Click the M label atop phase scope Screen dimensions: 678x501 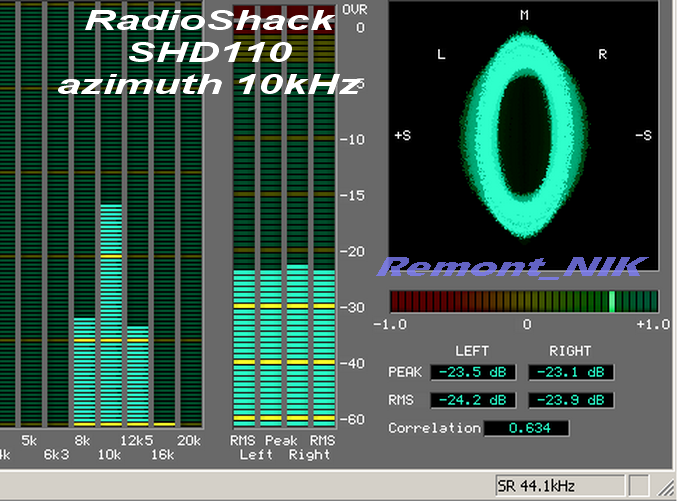(523, 15)
